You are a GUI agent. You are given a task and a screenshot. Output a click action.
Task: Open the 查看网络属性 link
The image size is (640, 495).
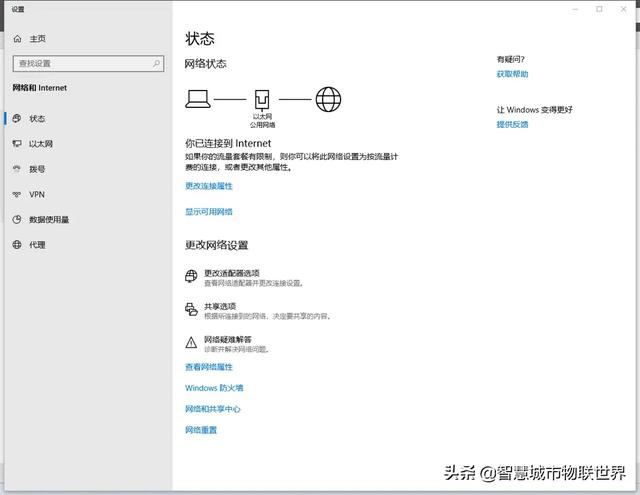(x=208, y=367)
